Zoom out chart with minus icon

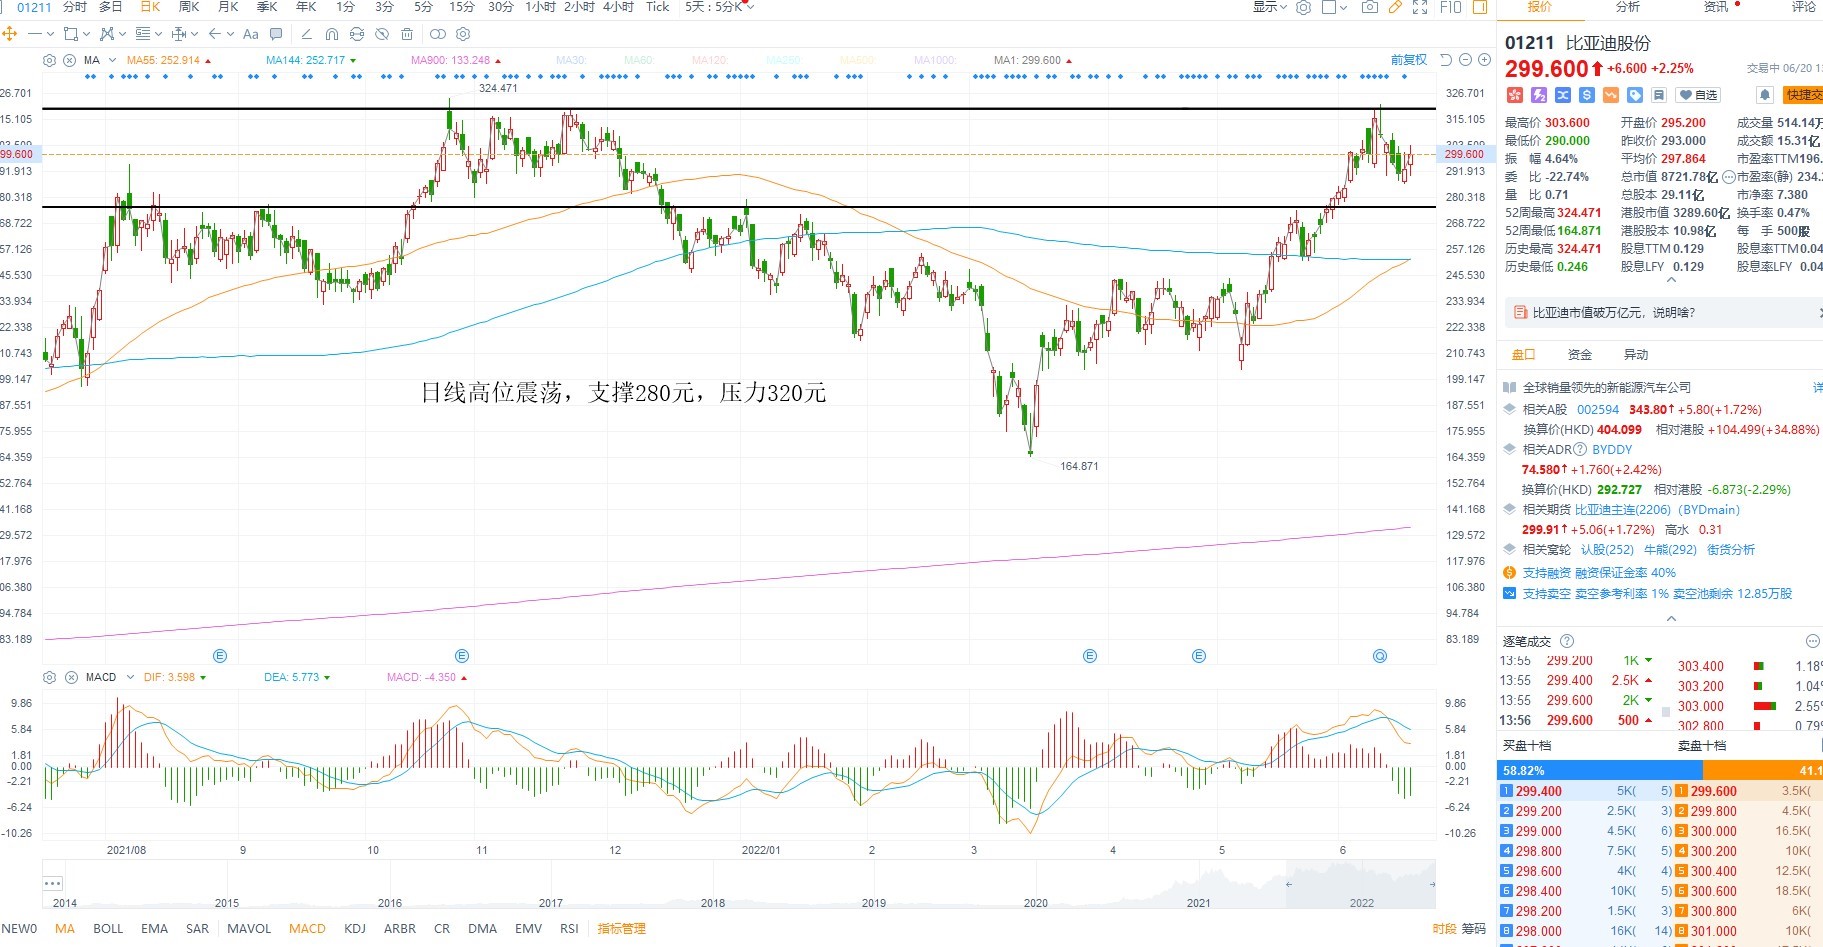[1464, 60]
